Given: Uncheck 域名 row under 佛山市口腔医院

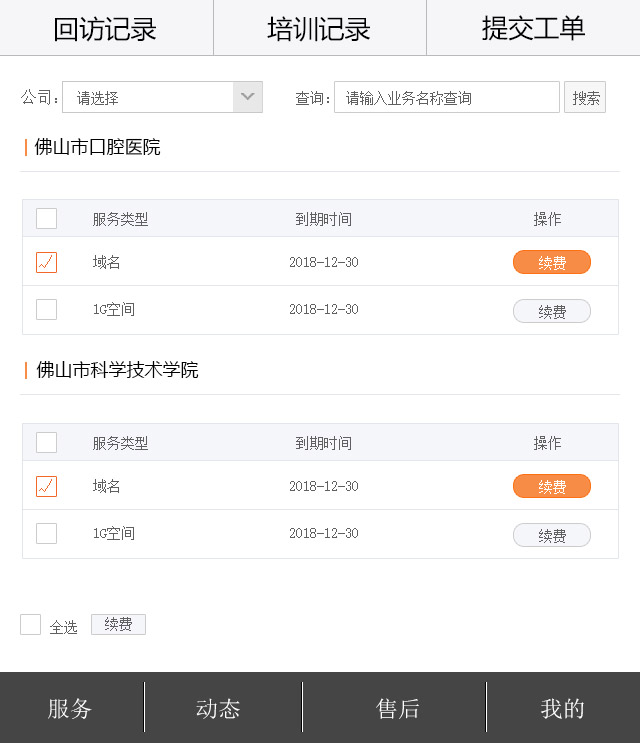Looking at the screenshot, I should point(47,262).
